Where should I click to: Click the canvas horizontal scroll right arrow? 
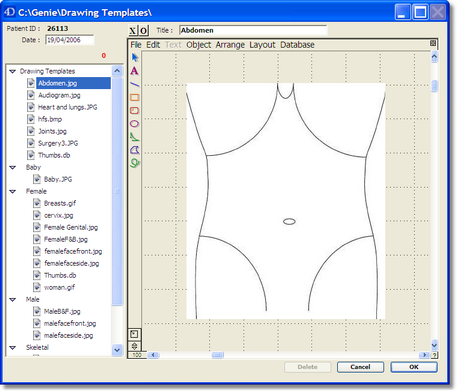(x=424, y=355)
